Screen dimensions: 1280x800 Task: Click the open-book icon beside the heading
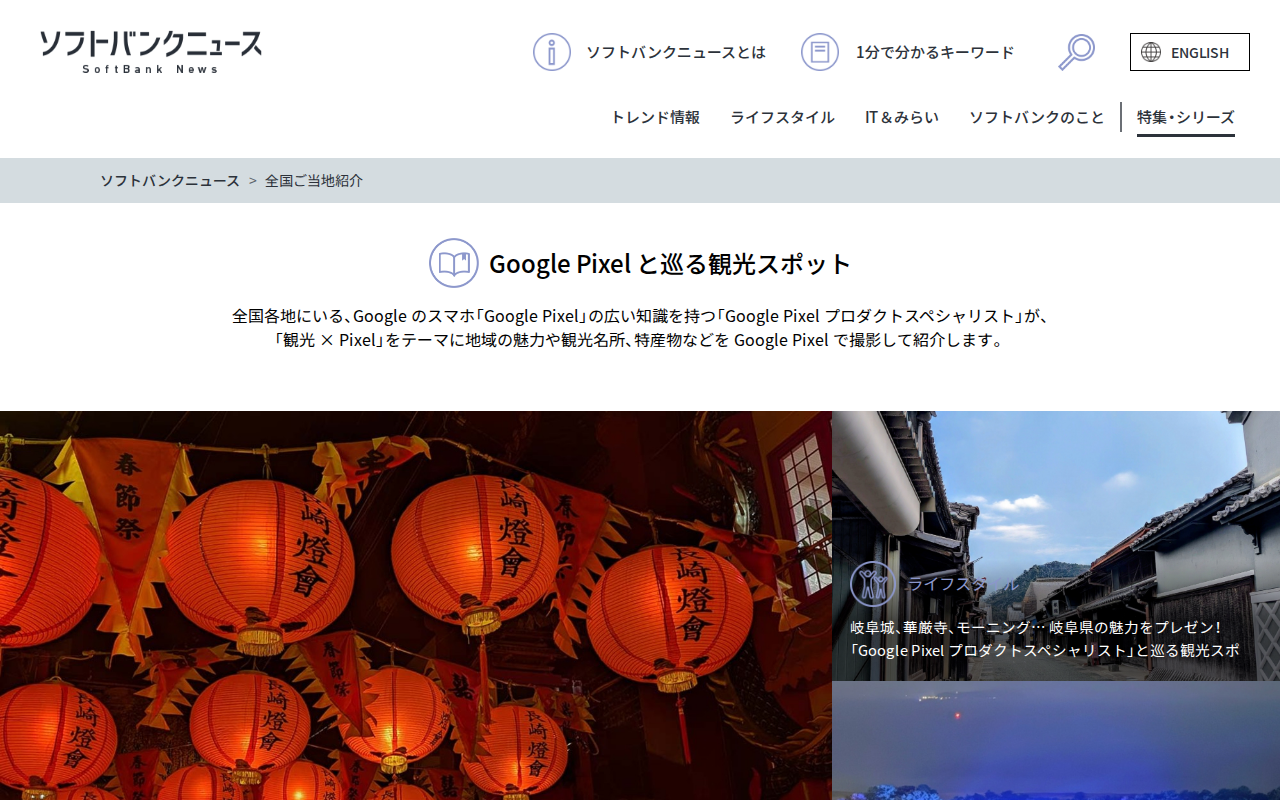tap(454, 263)
